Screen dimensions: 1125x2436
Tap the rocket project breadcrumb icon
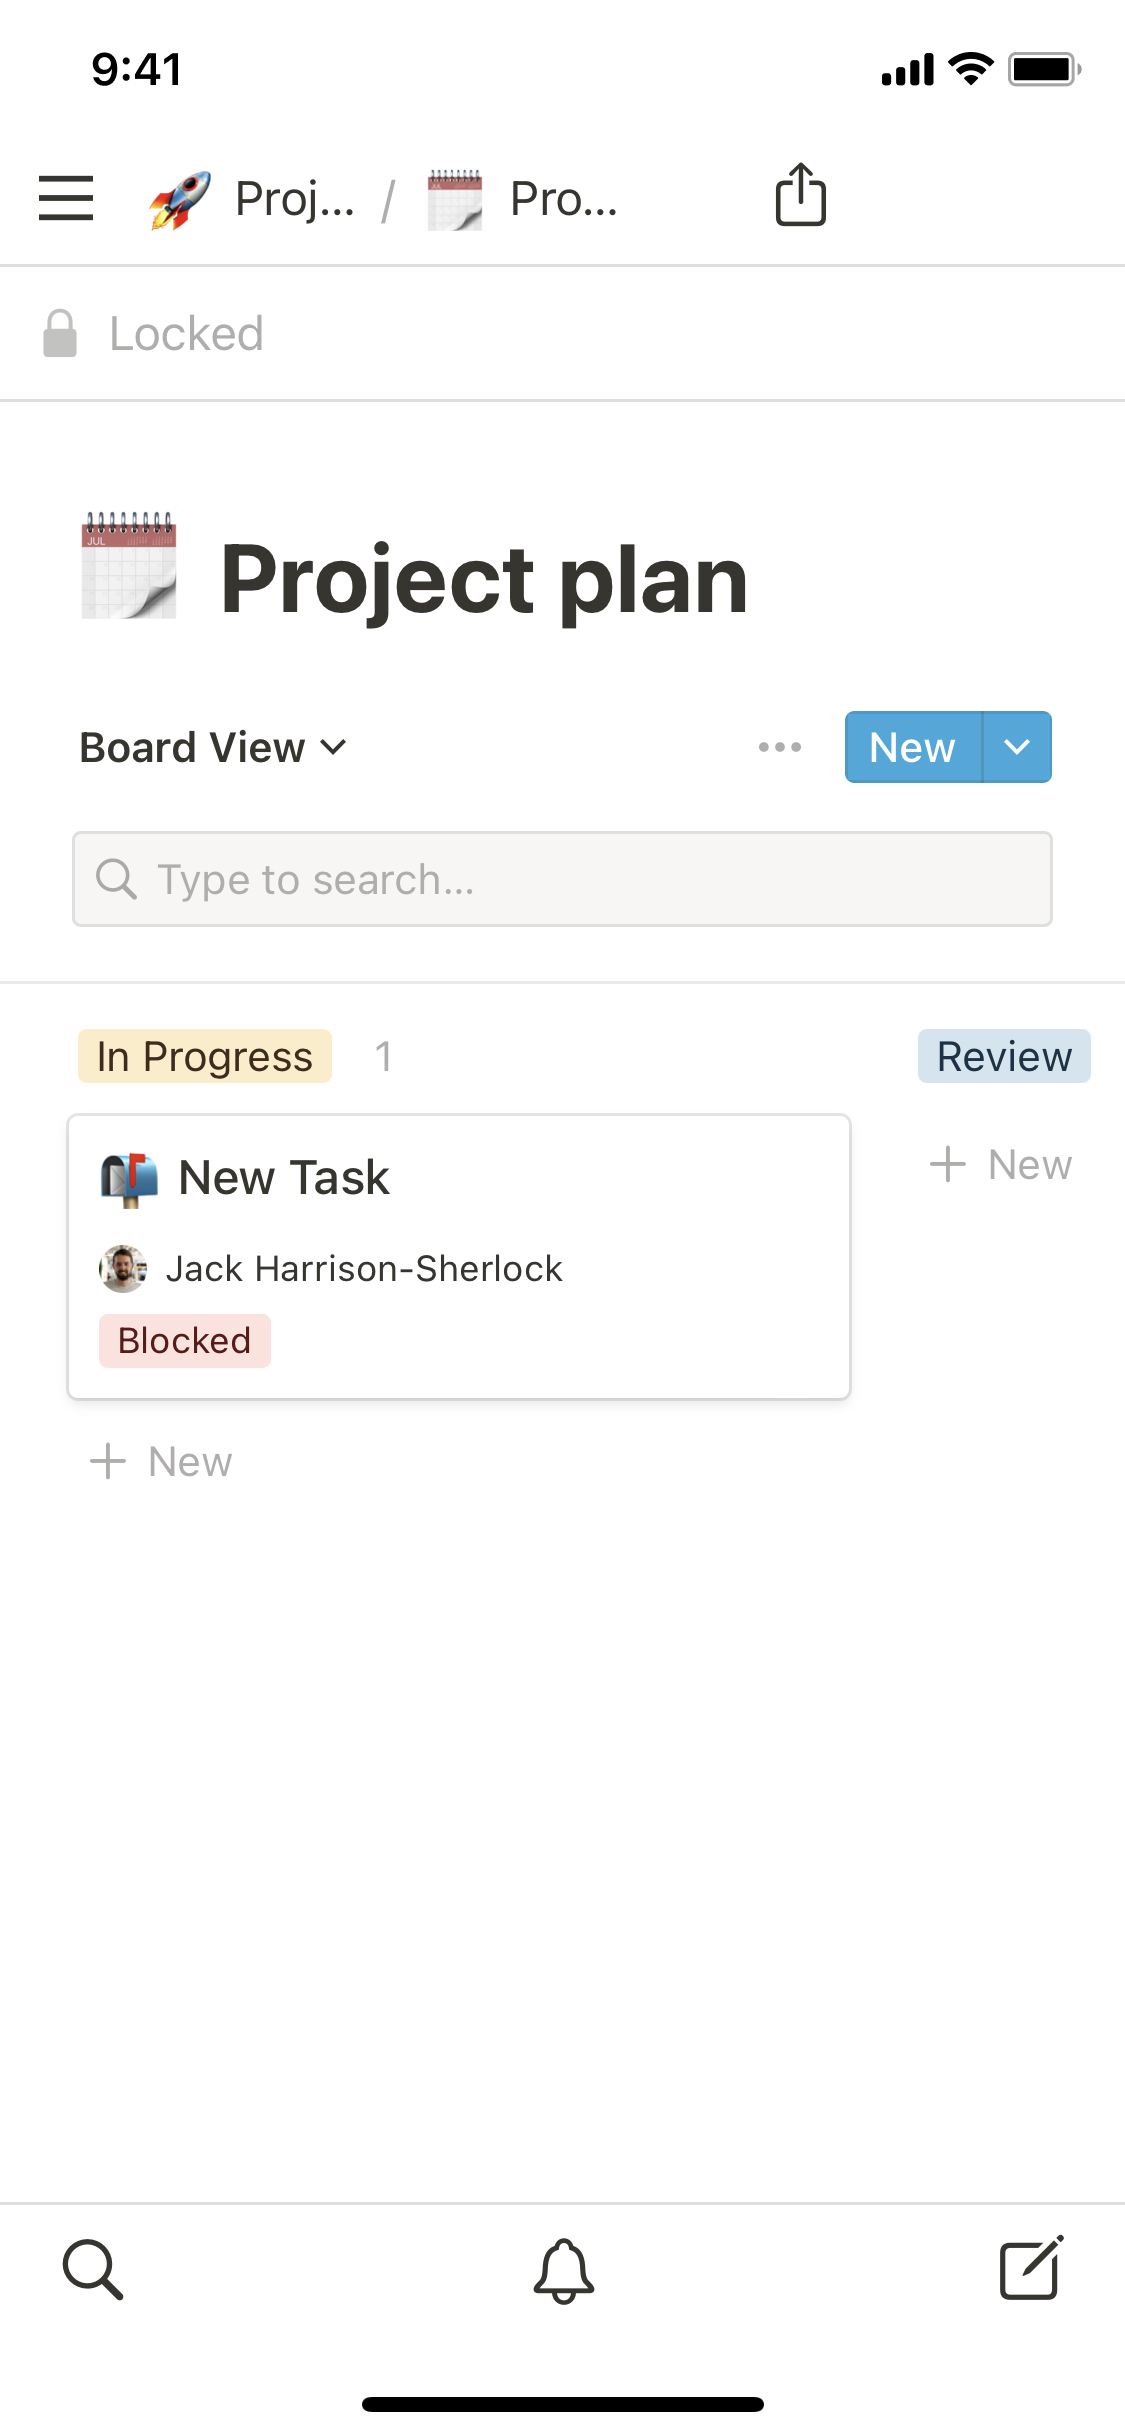(x=180, y=200)
